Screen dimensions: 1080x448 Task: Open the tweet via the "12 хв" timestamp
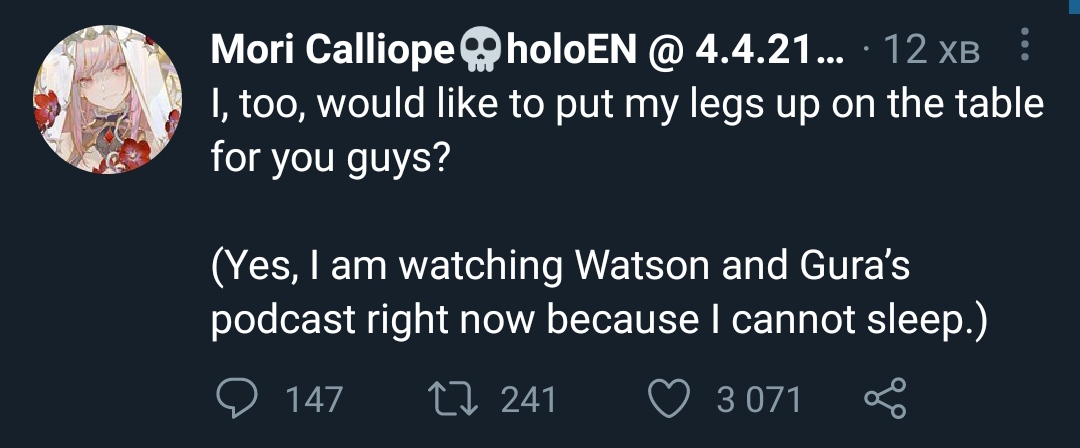pos(932,50)
